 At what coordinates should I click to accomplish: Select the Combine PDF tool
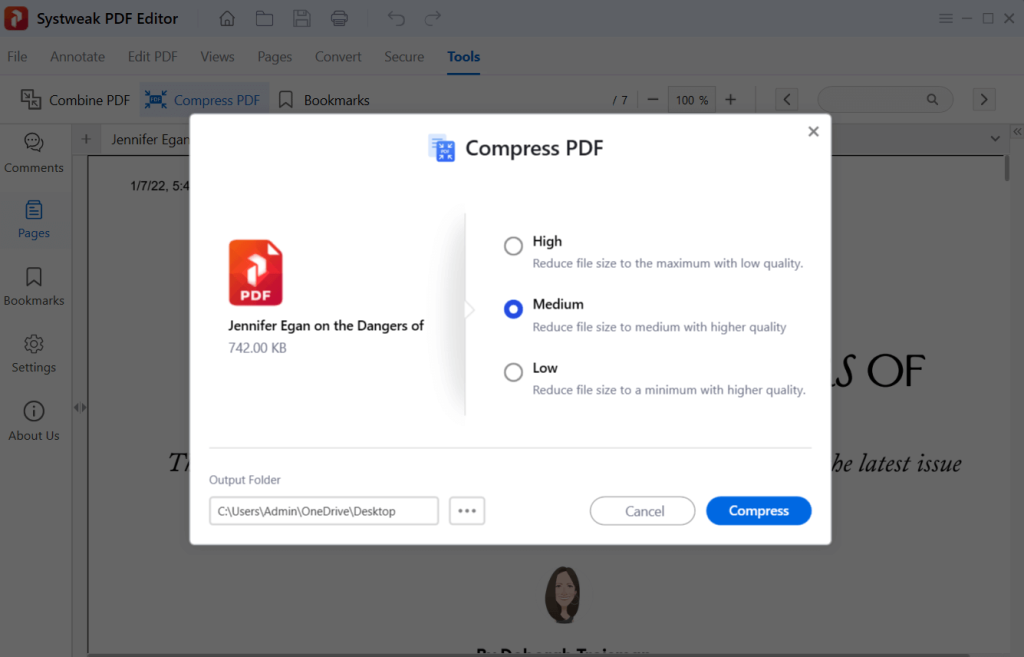click(75, 100)
